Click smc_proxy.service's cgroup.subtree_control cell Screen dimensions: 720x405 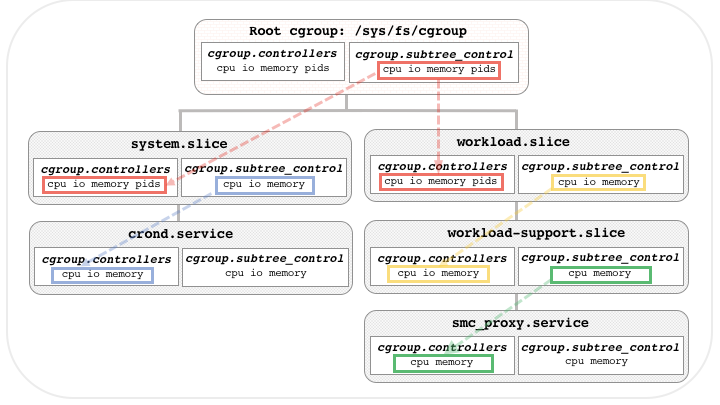point(600,354)
